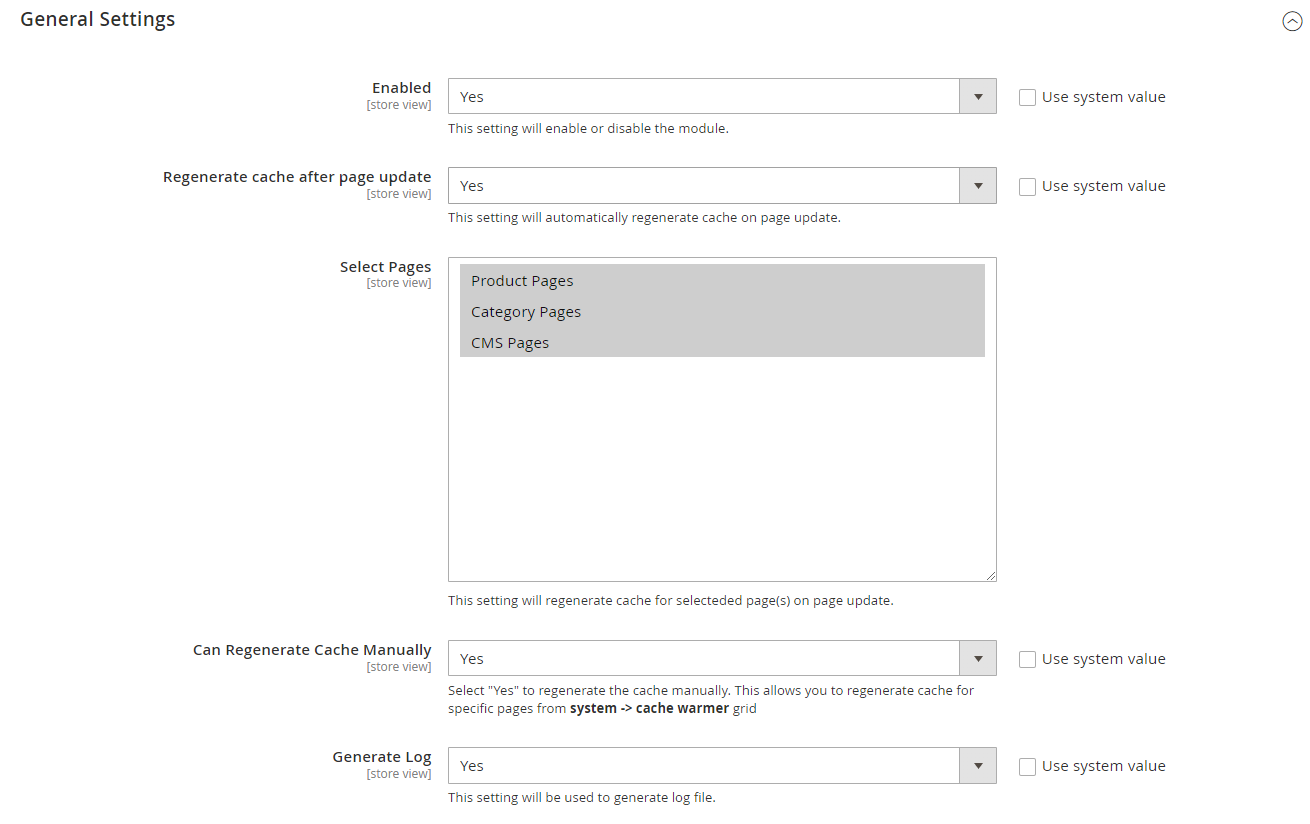Enable Use system value for Can Regenerate Manually

click(1027, 660)
